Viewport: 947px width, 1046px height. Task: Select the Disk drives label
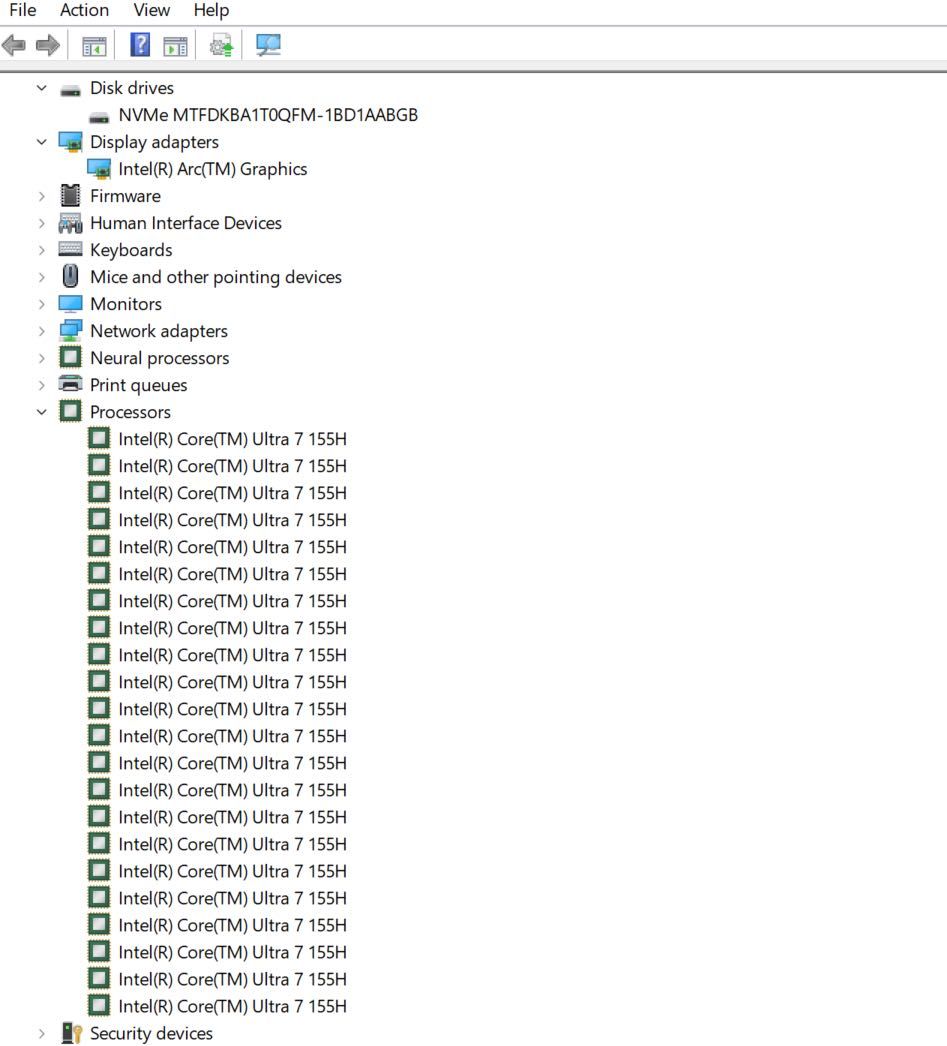point(132,88)
